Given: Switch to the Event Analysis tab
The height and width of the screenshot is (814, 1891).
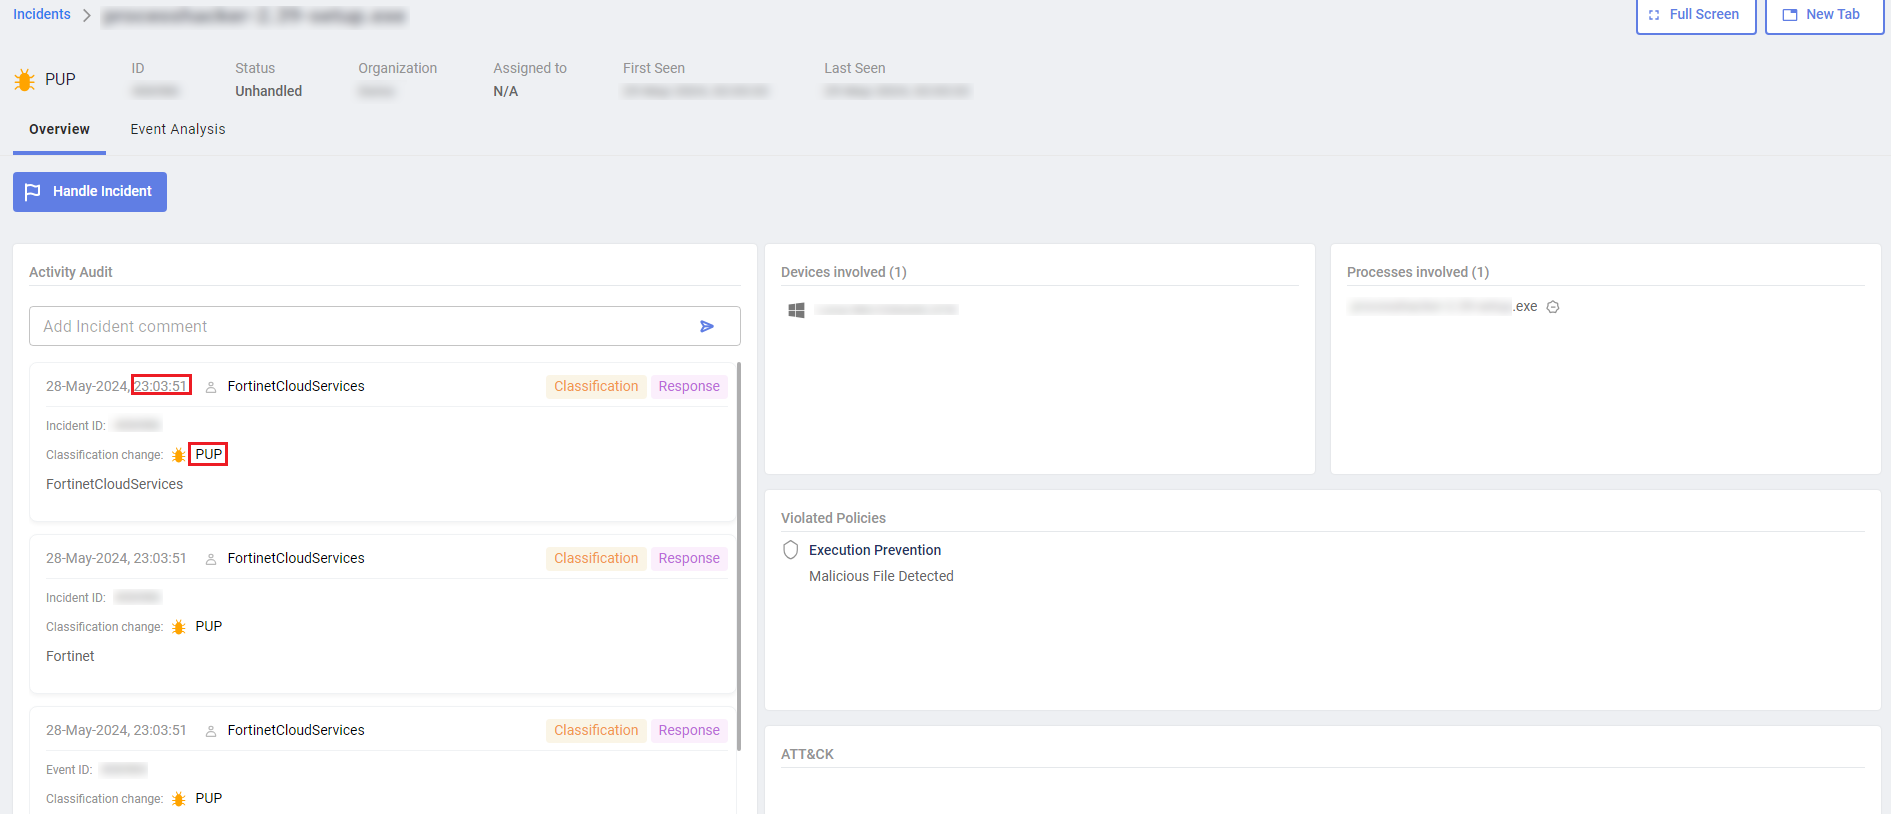Looking at the screenshot, I should click(178, 129).
